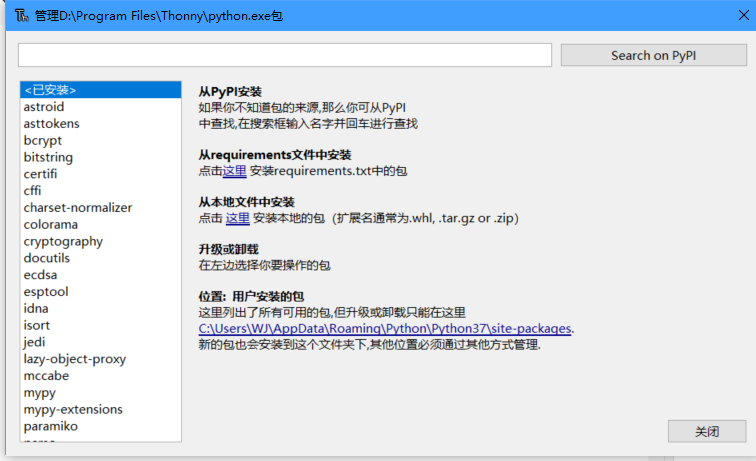This screenshot has height=461, width=756.
Task: Click the 关闭 button
Action: 707,431
